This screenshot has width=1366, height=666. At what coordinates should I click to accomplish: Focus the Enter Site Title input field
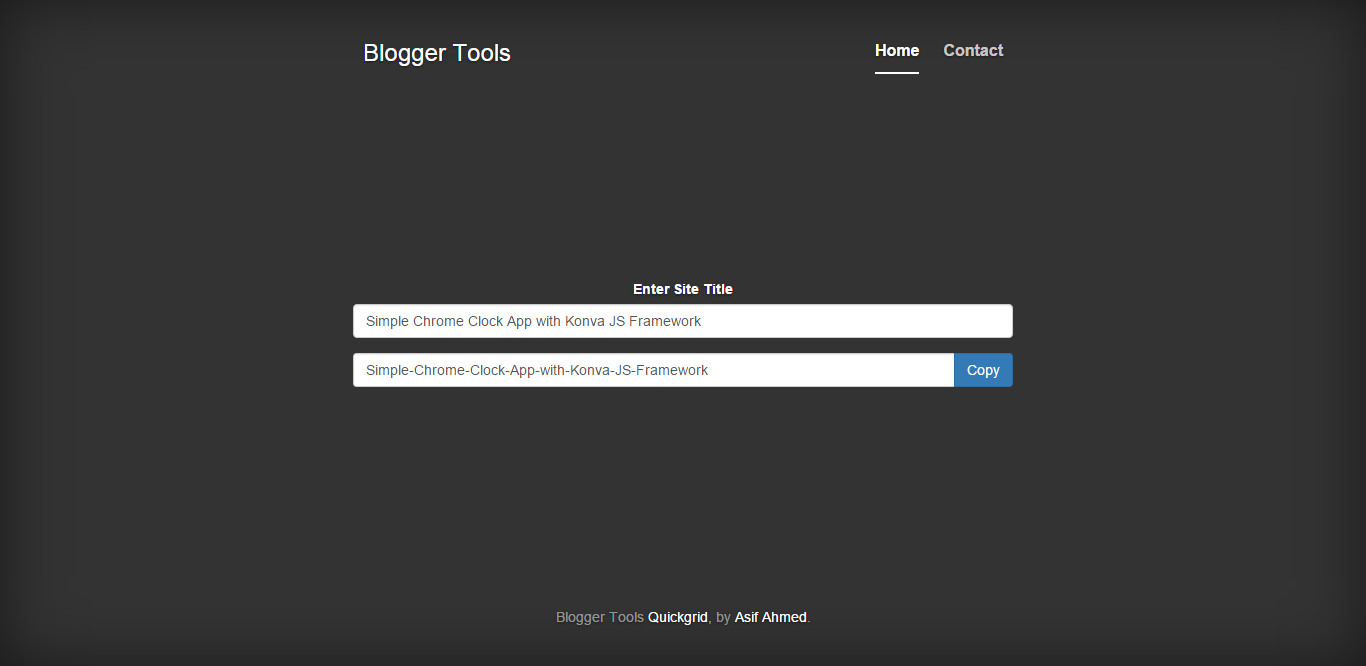[683, 321]
